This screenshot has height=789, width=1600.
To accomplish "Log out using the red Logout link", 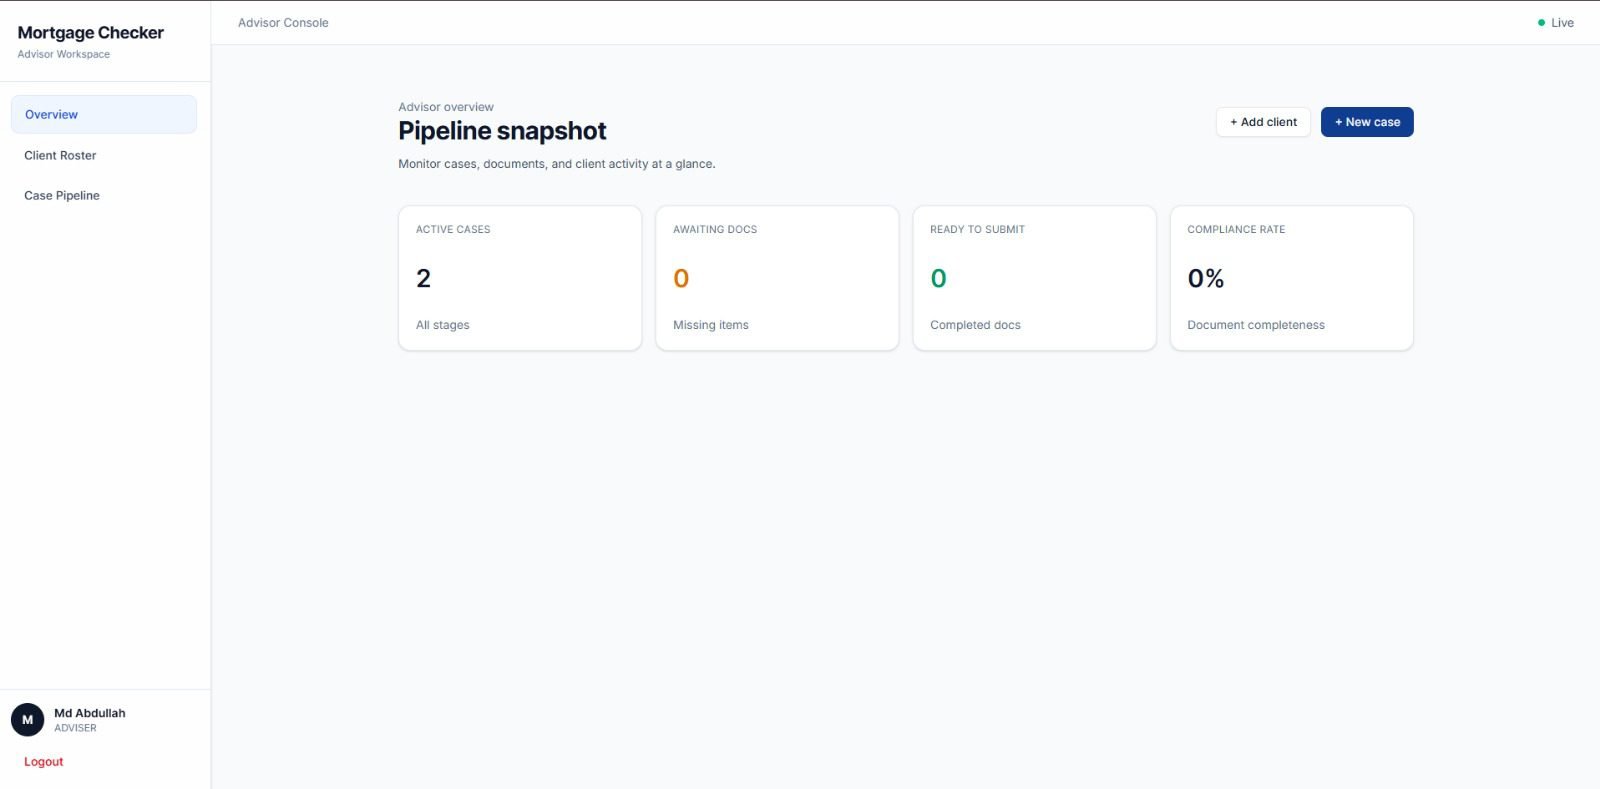I will (x=43, y=762).
